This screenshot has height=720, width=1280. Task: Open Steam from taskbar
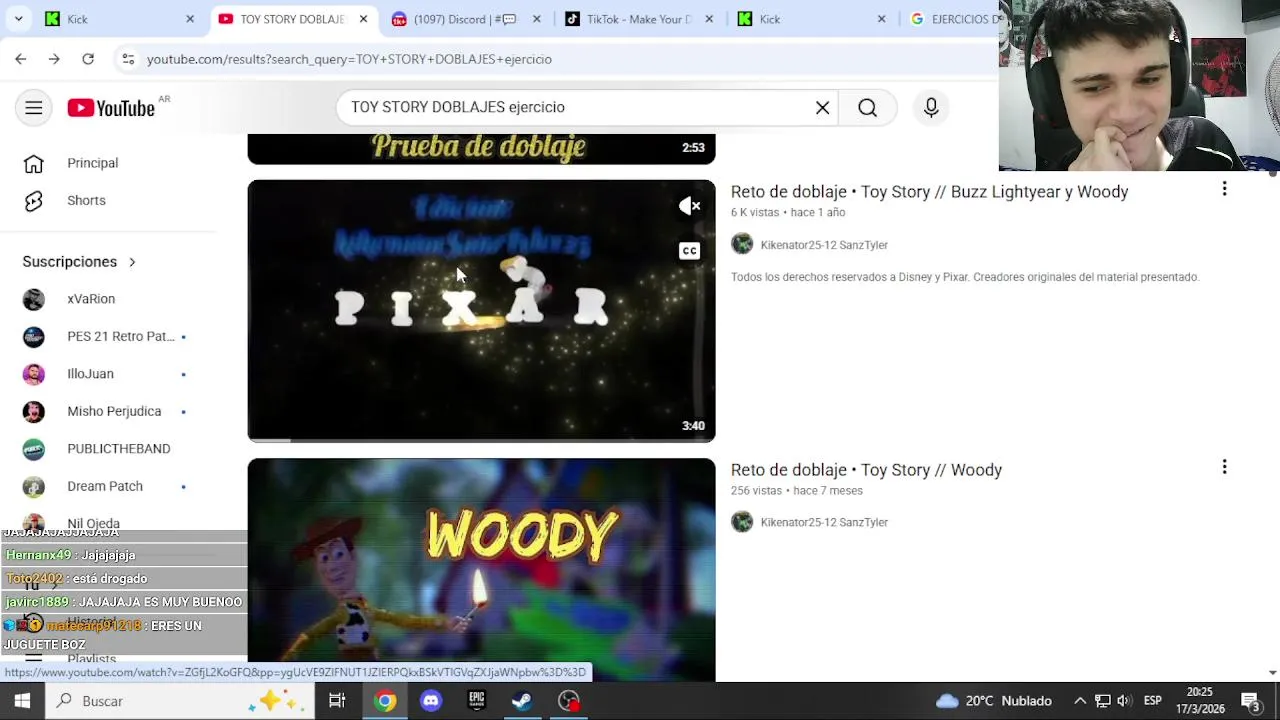click(x=522, y=701)
